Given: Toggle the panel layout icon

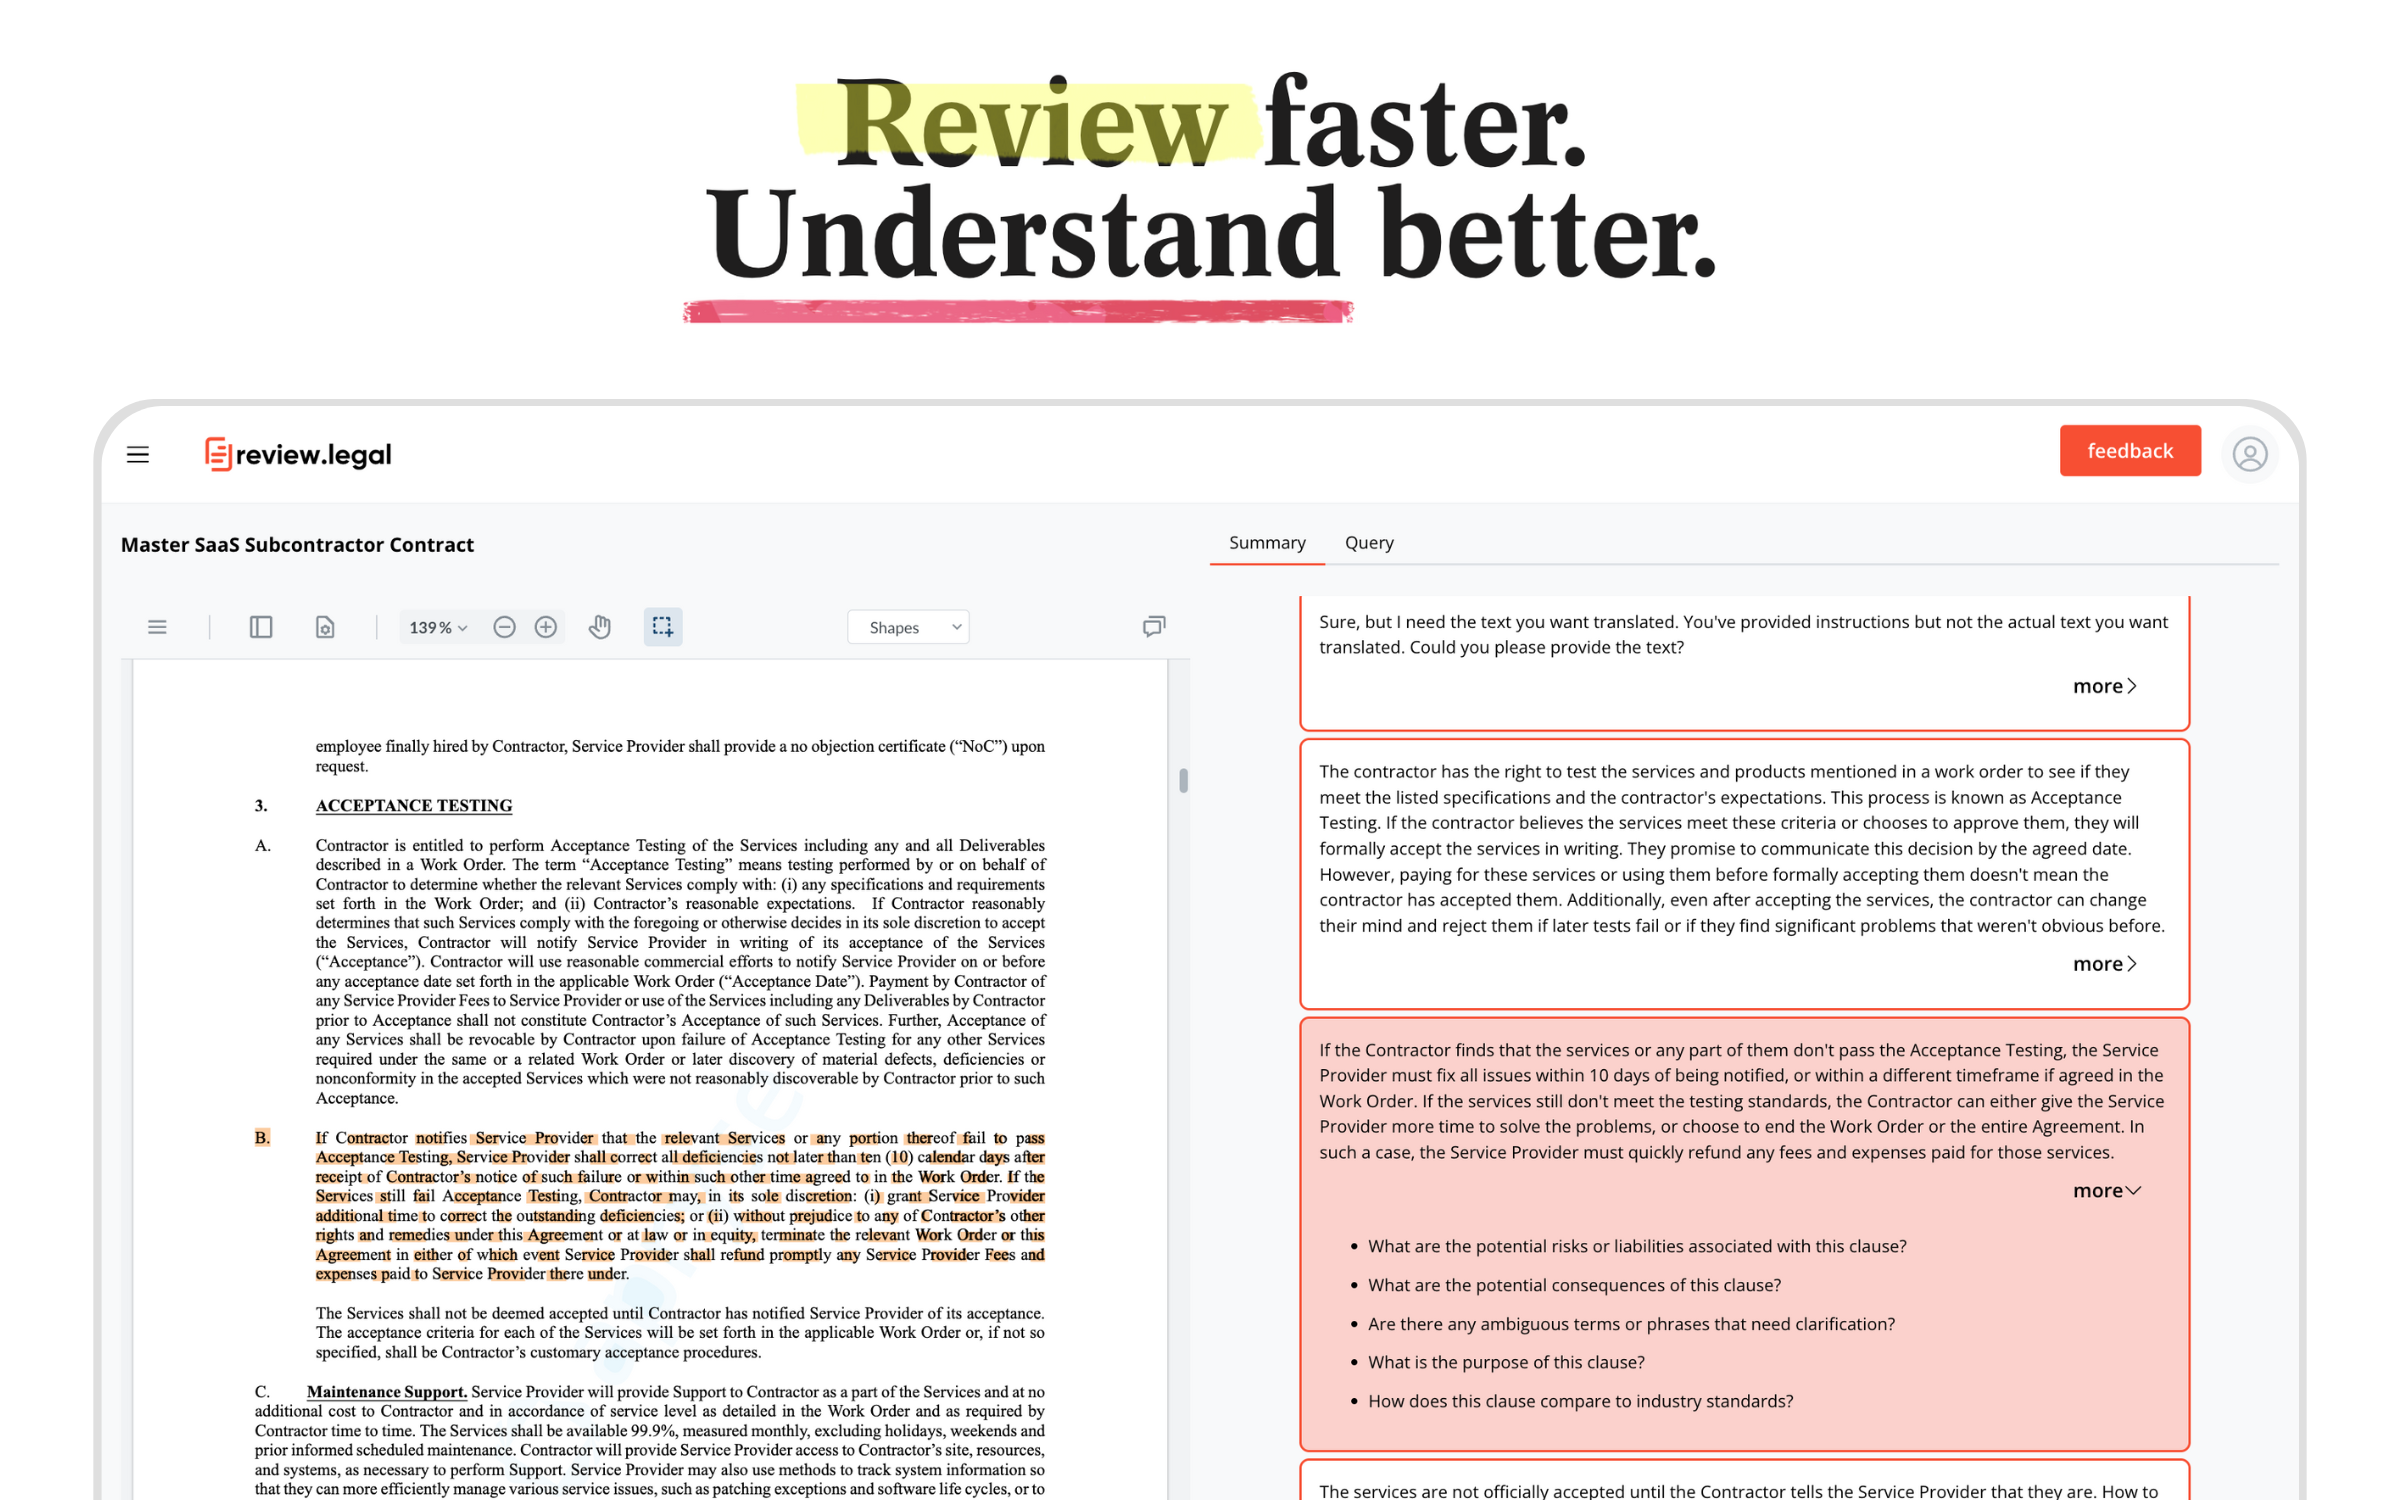Looking at the screenshot, I should [x=263, y=627].
